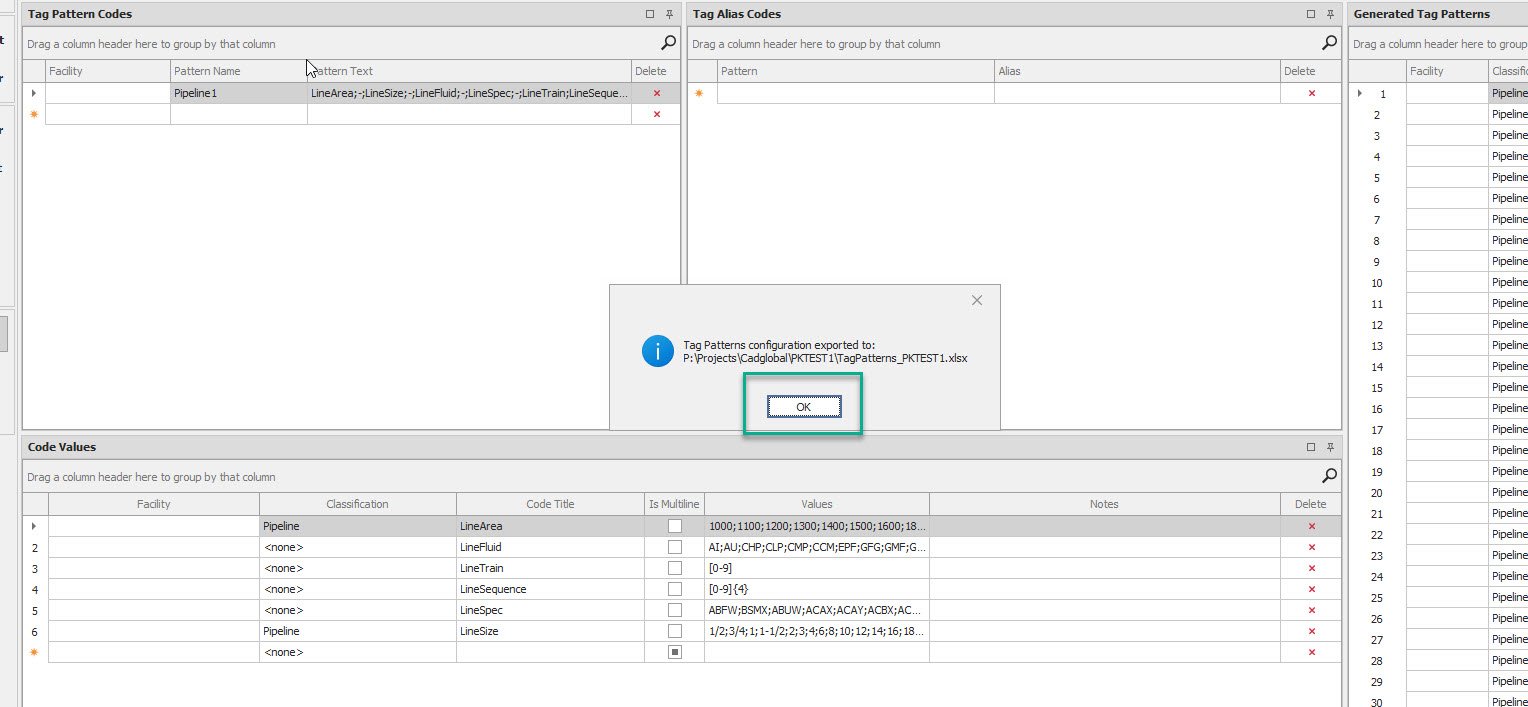Click OK in the export confirmation dialog
Screen dimensions: 1528x707
(x=804, y=407)
